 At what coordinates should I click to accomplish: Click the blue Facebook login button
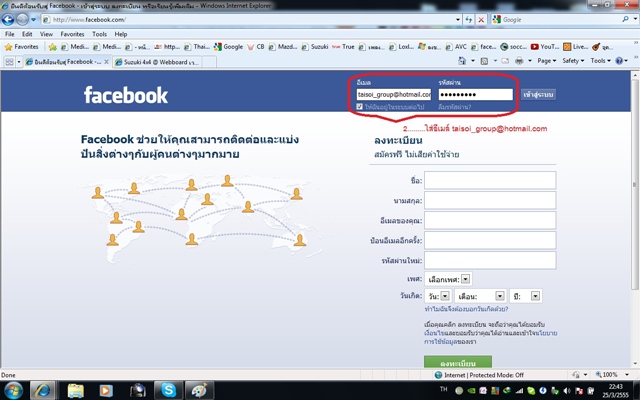point(538,94)
